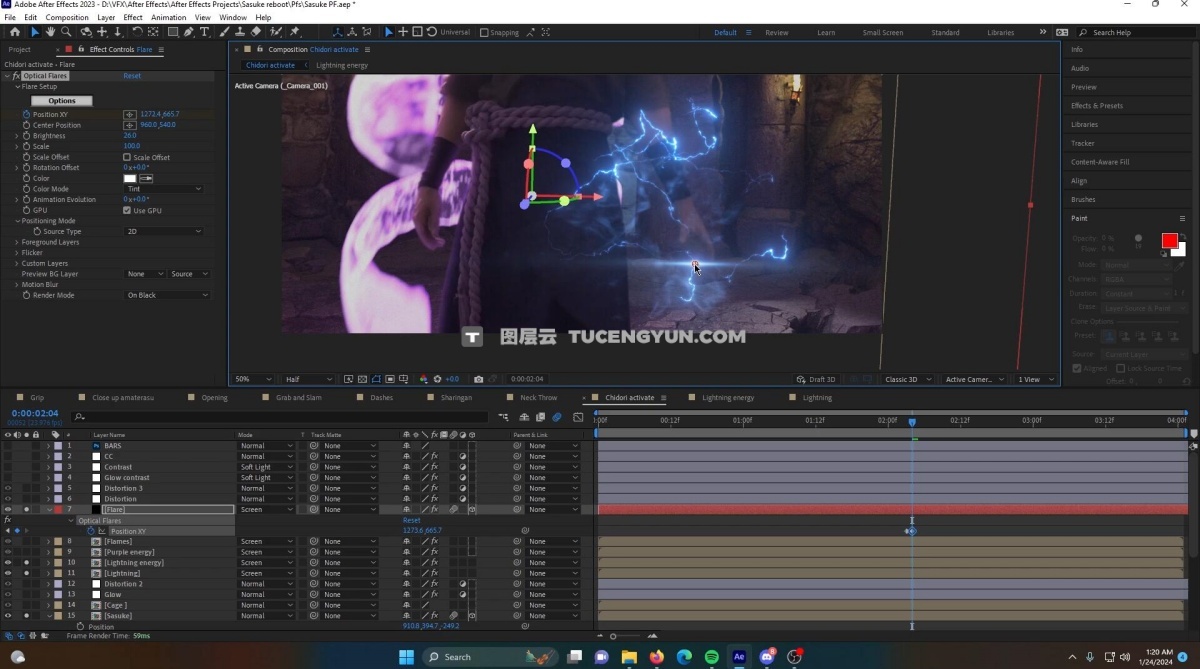
Task: Toggle the Scale Offset checkbox
Action: point(127,157)
